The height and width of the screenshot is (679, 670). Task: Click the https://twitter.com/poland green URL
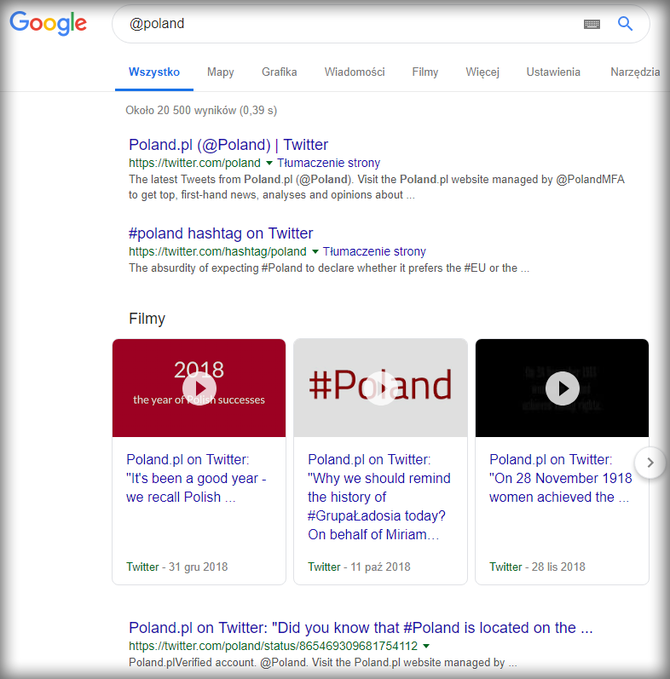click(194, 163)
